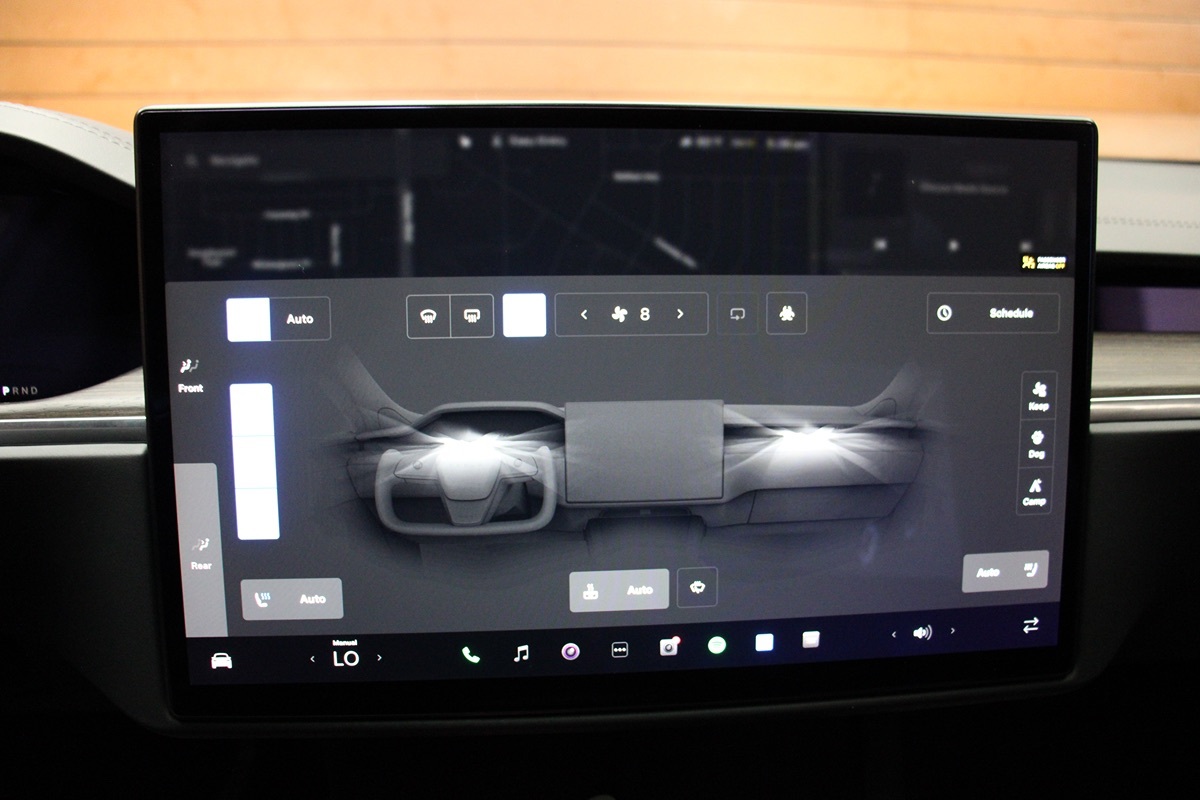This screenshot has height=800, width=1200.
Task: Open the climate Schedule button
Action: click(992, 313)
